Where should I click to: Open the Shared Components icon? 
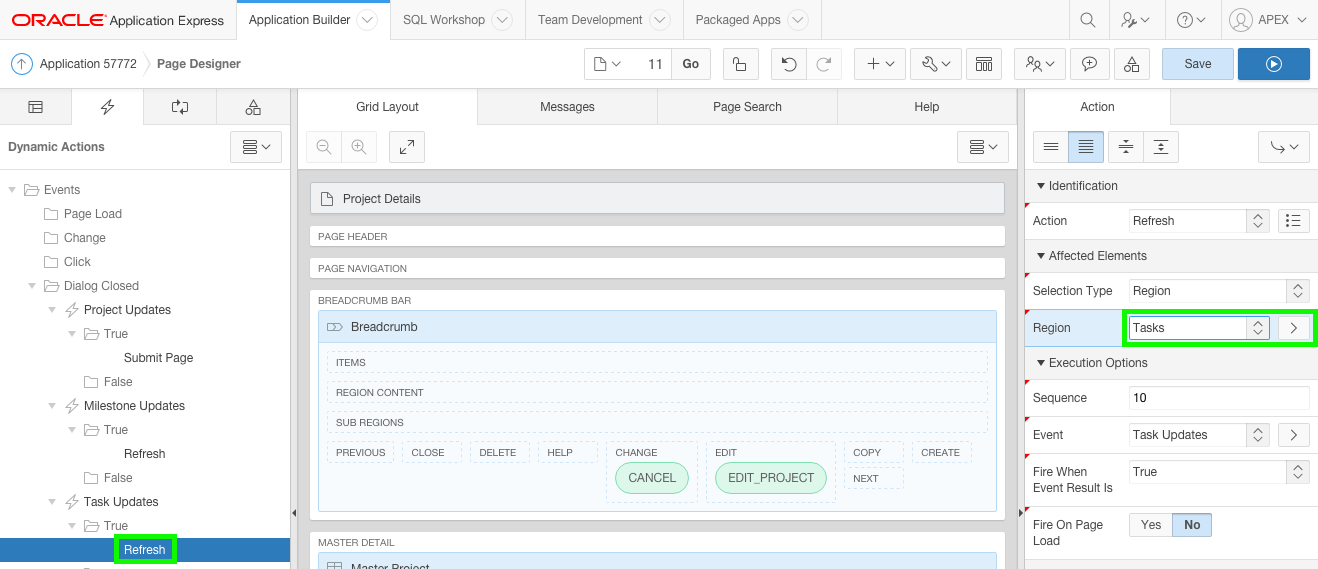1131,64
